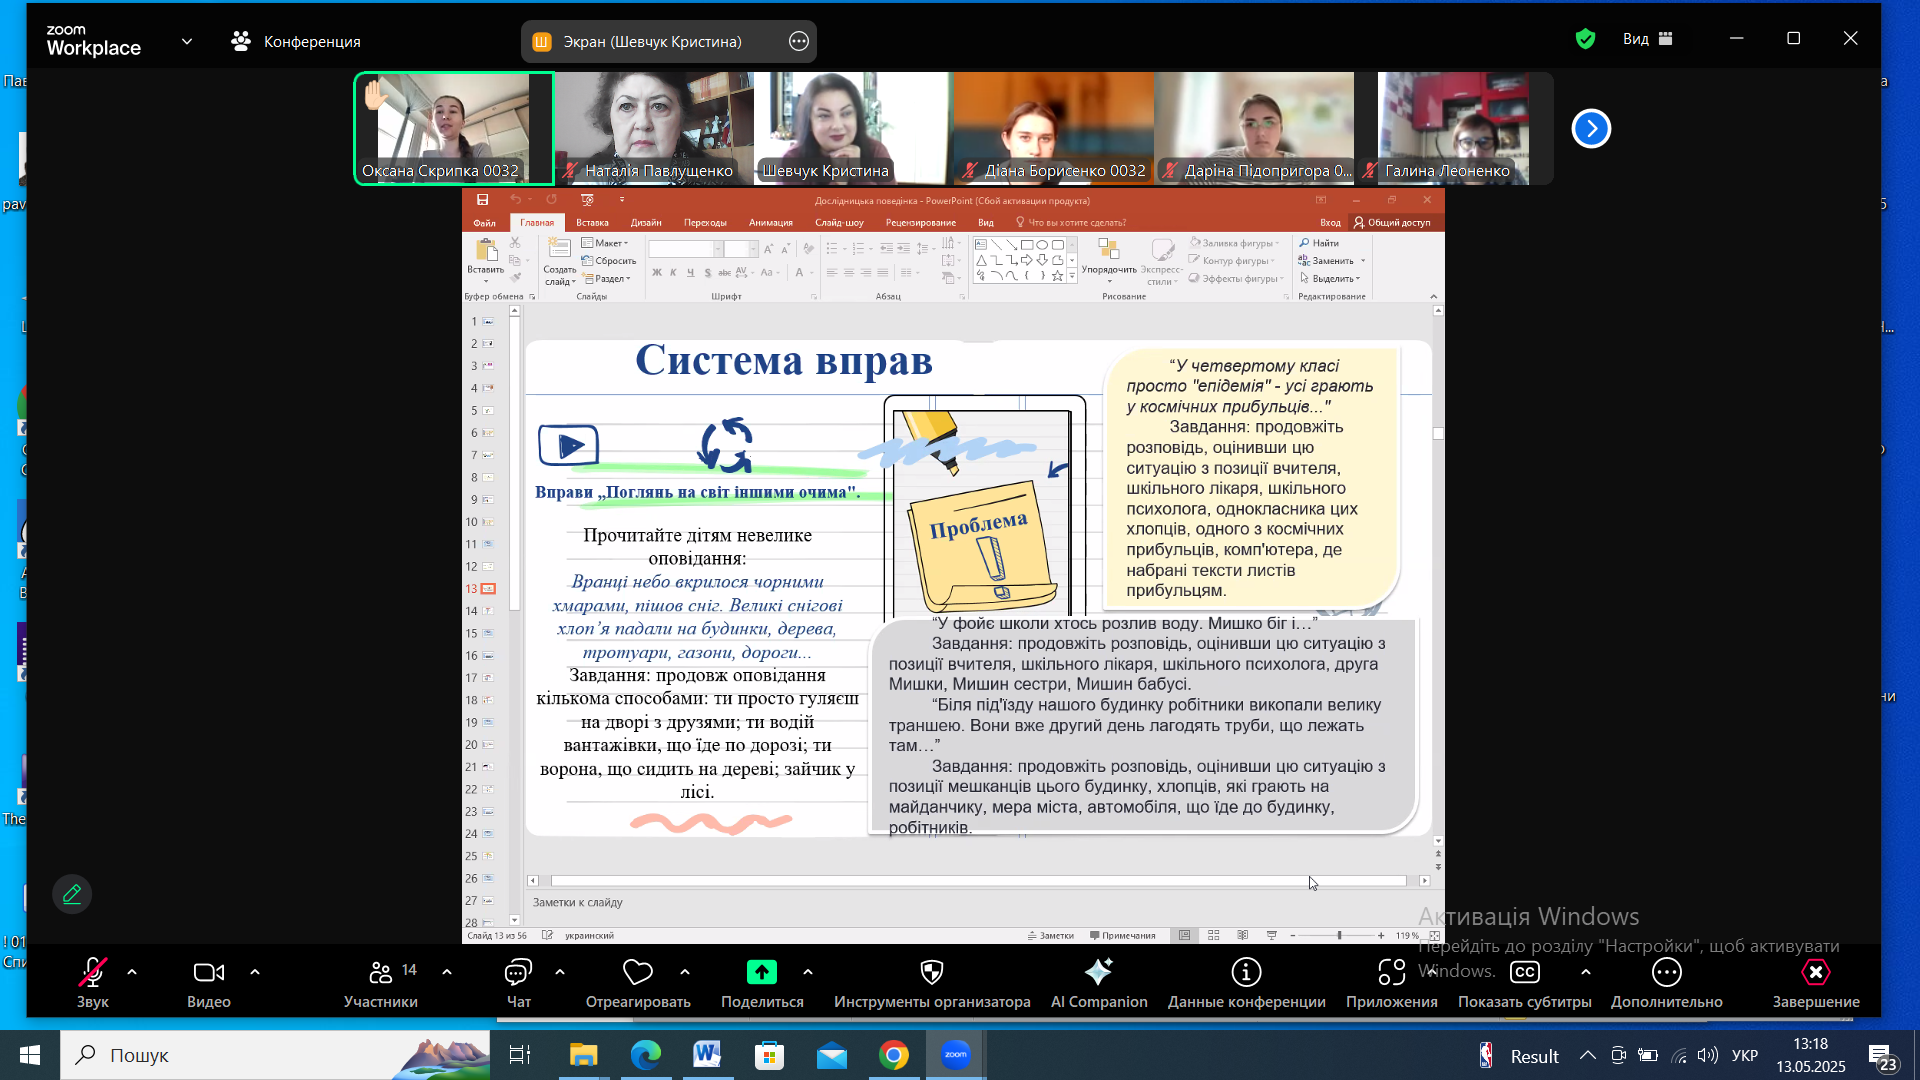Image resolution: width=1920 pixels, height=1080 pixels.
Task: Click the Windows Start button
Action: coord(30,1055)
